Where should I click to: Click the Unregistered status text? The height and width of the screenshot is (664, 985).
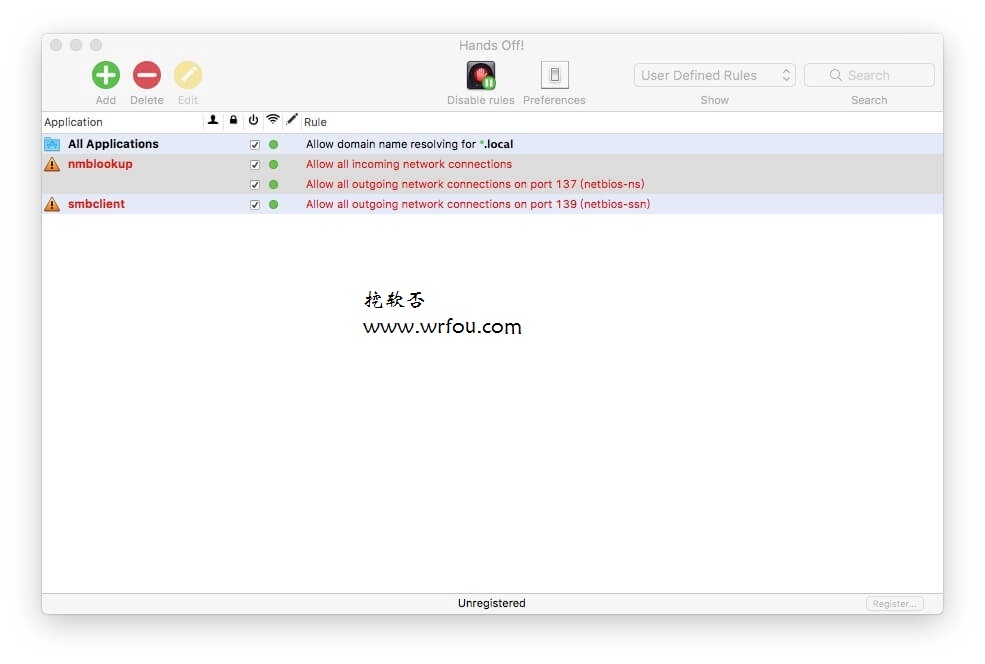click(492, 603)
